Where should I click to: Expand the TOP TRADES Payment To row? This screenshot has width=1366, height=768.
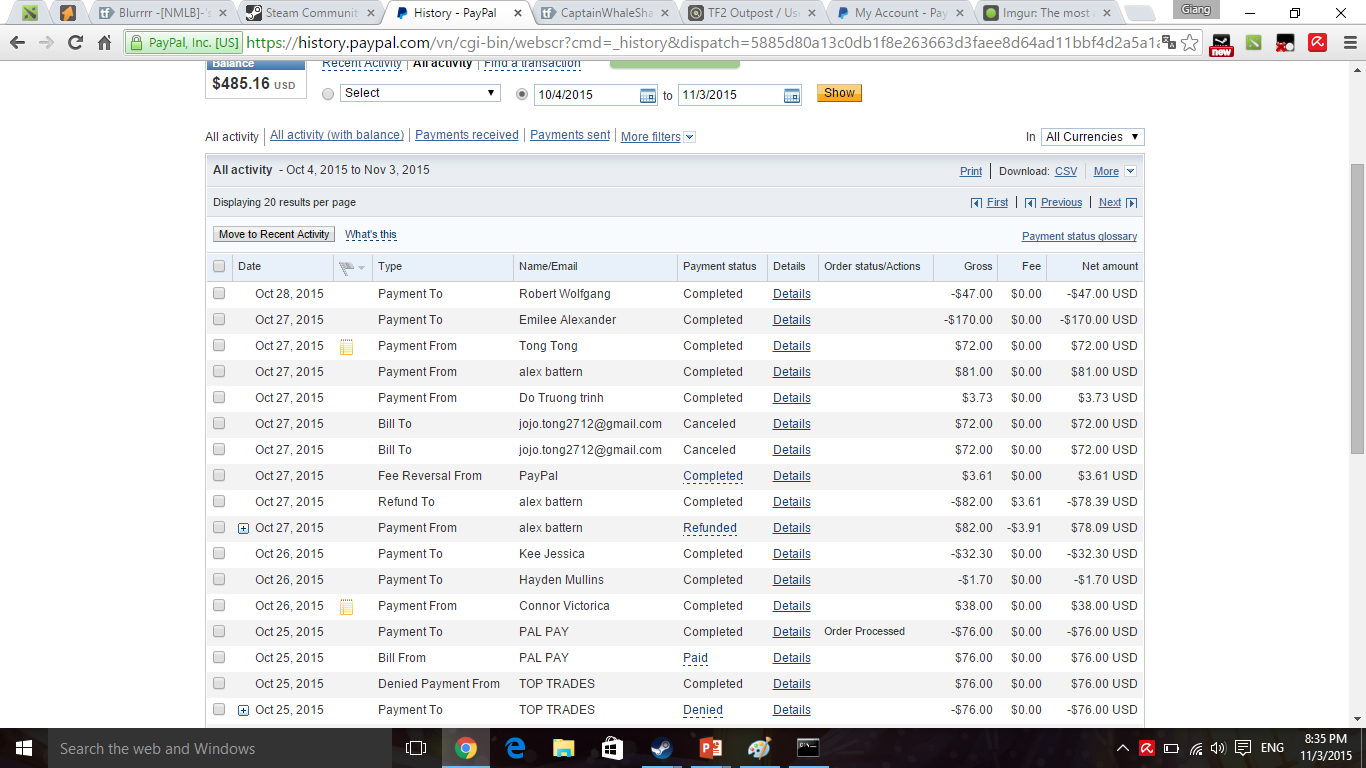coord(243,711)
